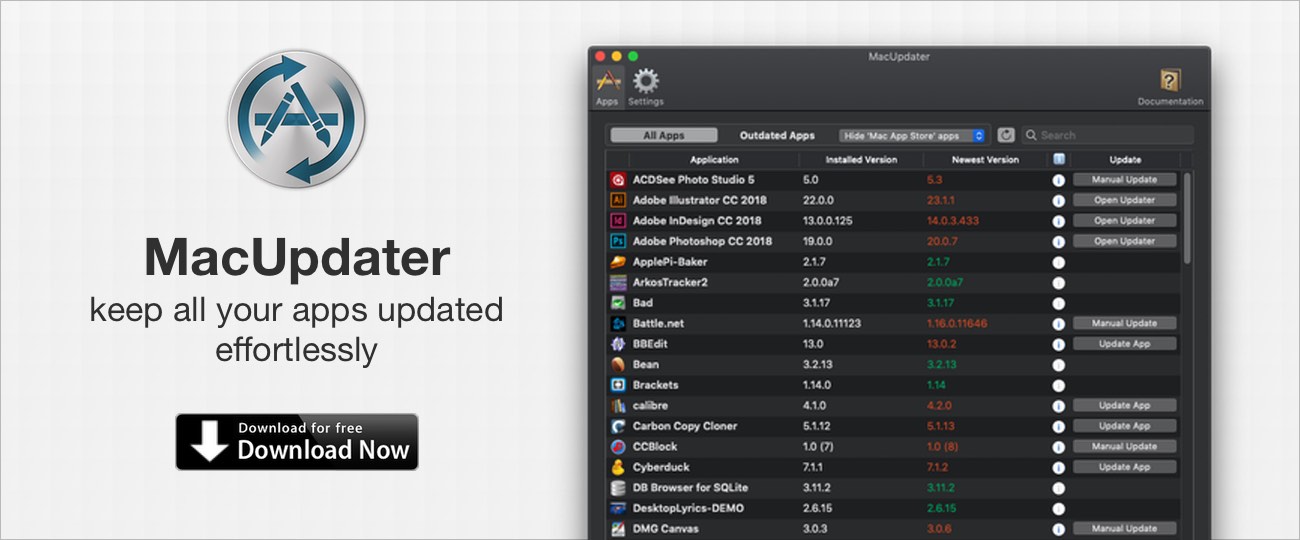
Task: Click the Adobe Photoshop CC 2018 app icon
Action: tap(617, 241)
